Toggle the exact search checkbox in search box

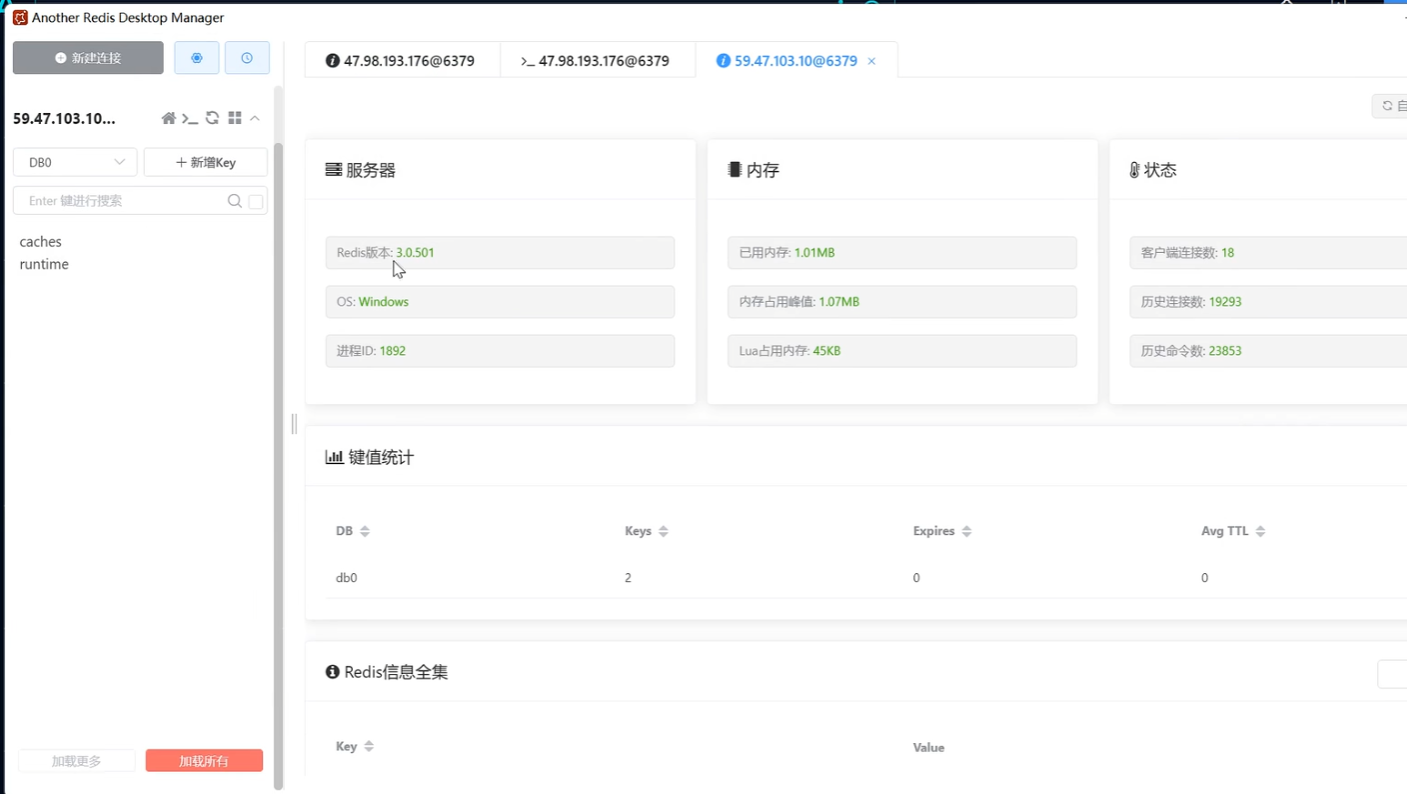pyautogui.click(x=256, y=201)
